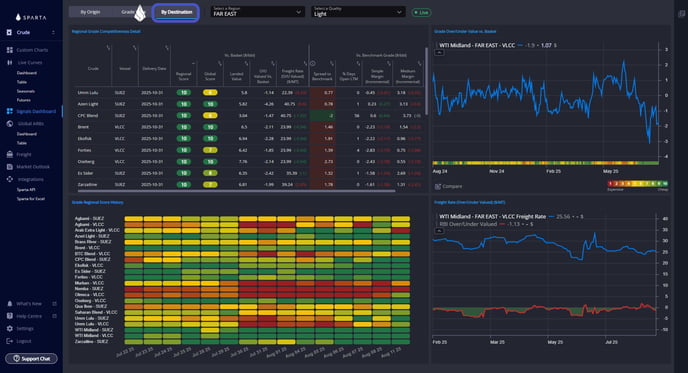Open Signals Dashboard in the sidebar
688x373 pixels.
click(x=36, y=111)
